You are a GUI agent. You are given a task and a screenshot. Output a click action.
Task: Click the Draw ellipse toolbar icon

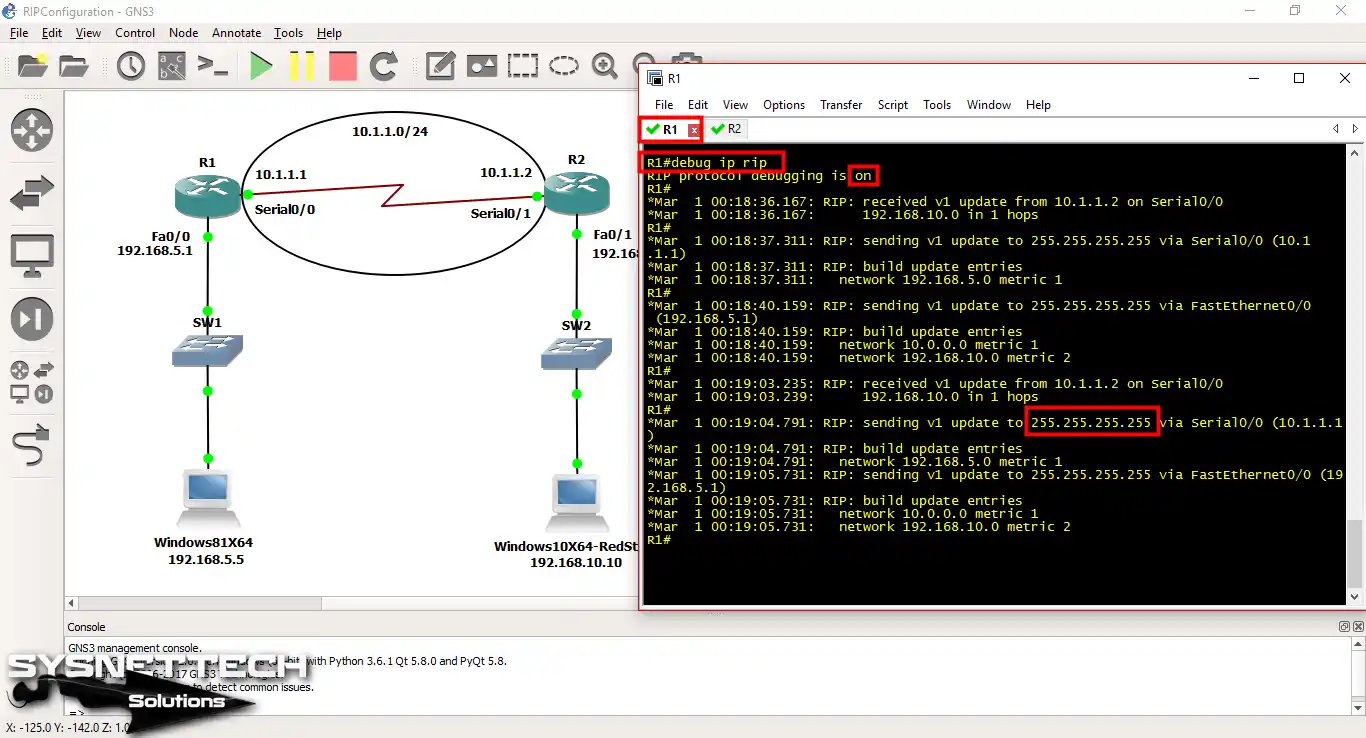(x=563, y=66)
